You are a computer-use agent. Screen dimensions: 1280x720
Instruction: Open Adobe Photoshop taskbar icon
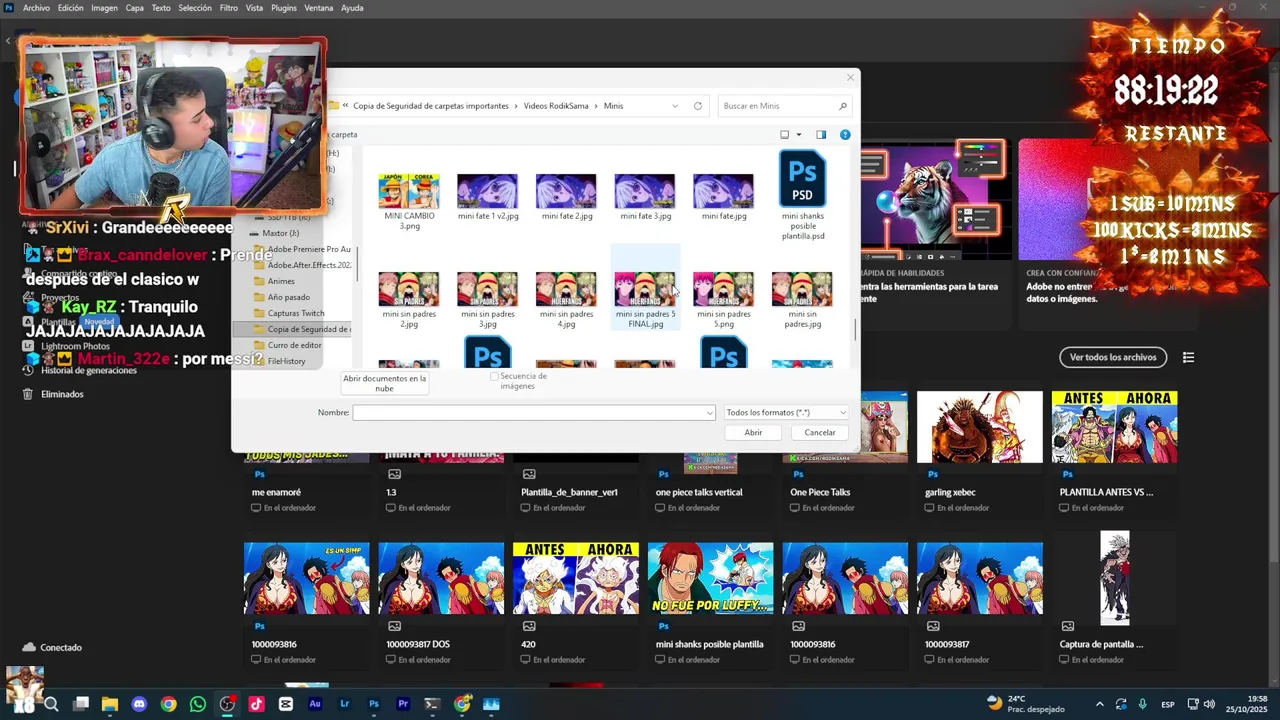(374, 704)
